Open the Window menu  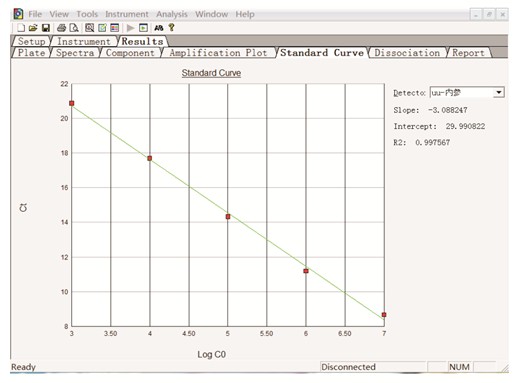click(211, 14)
